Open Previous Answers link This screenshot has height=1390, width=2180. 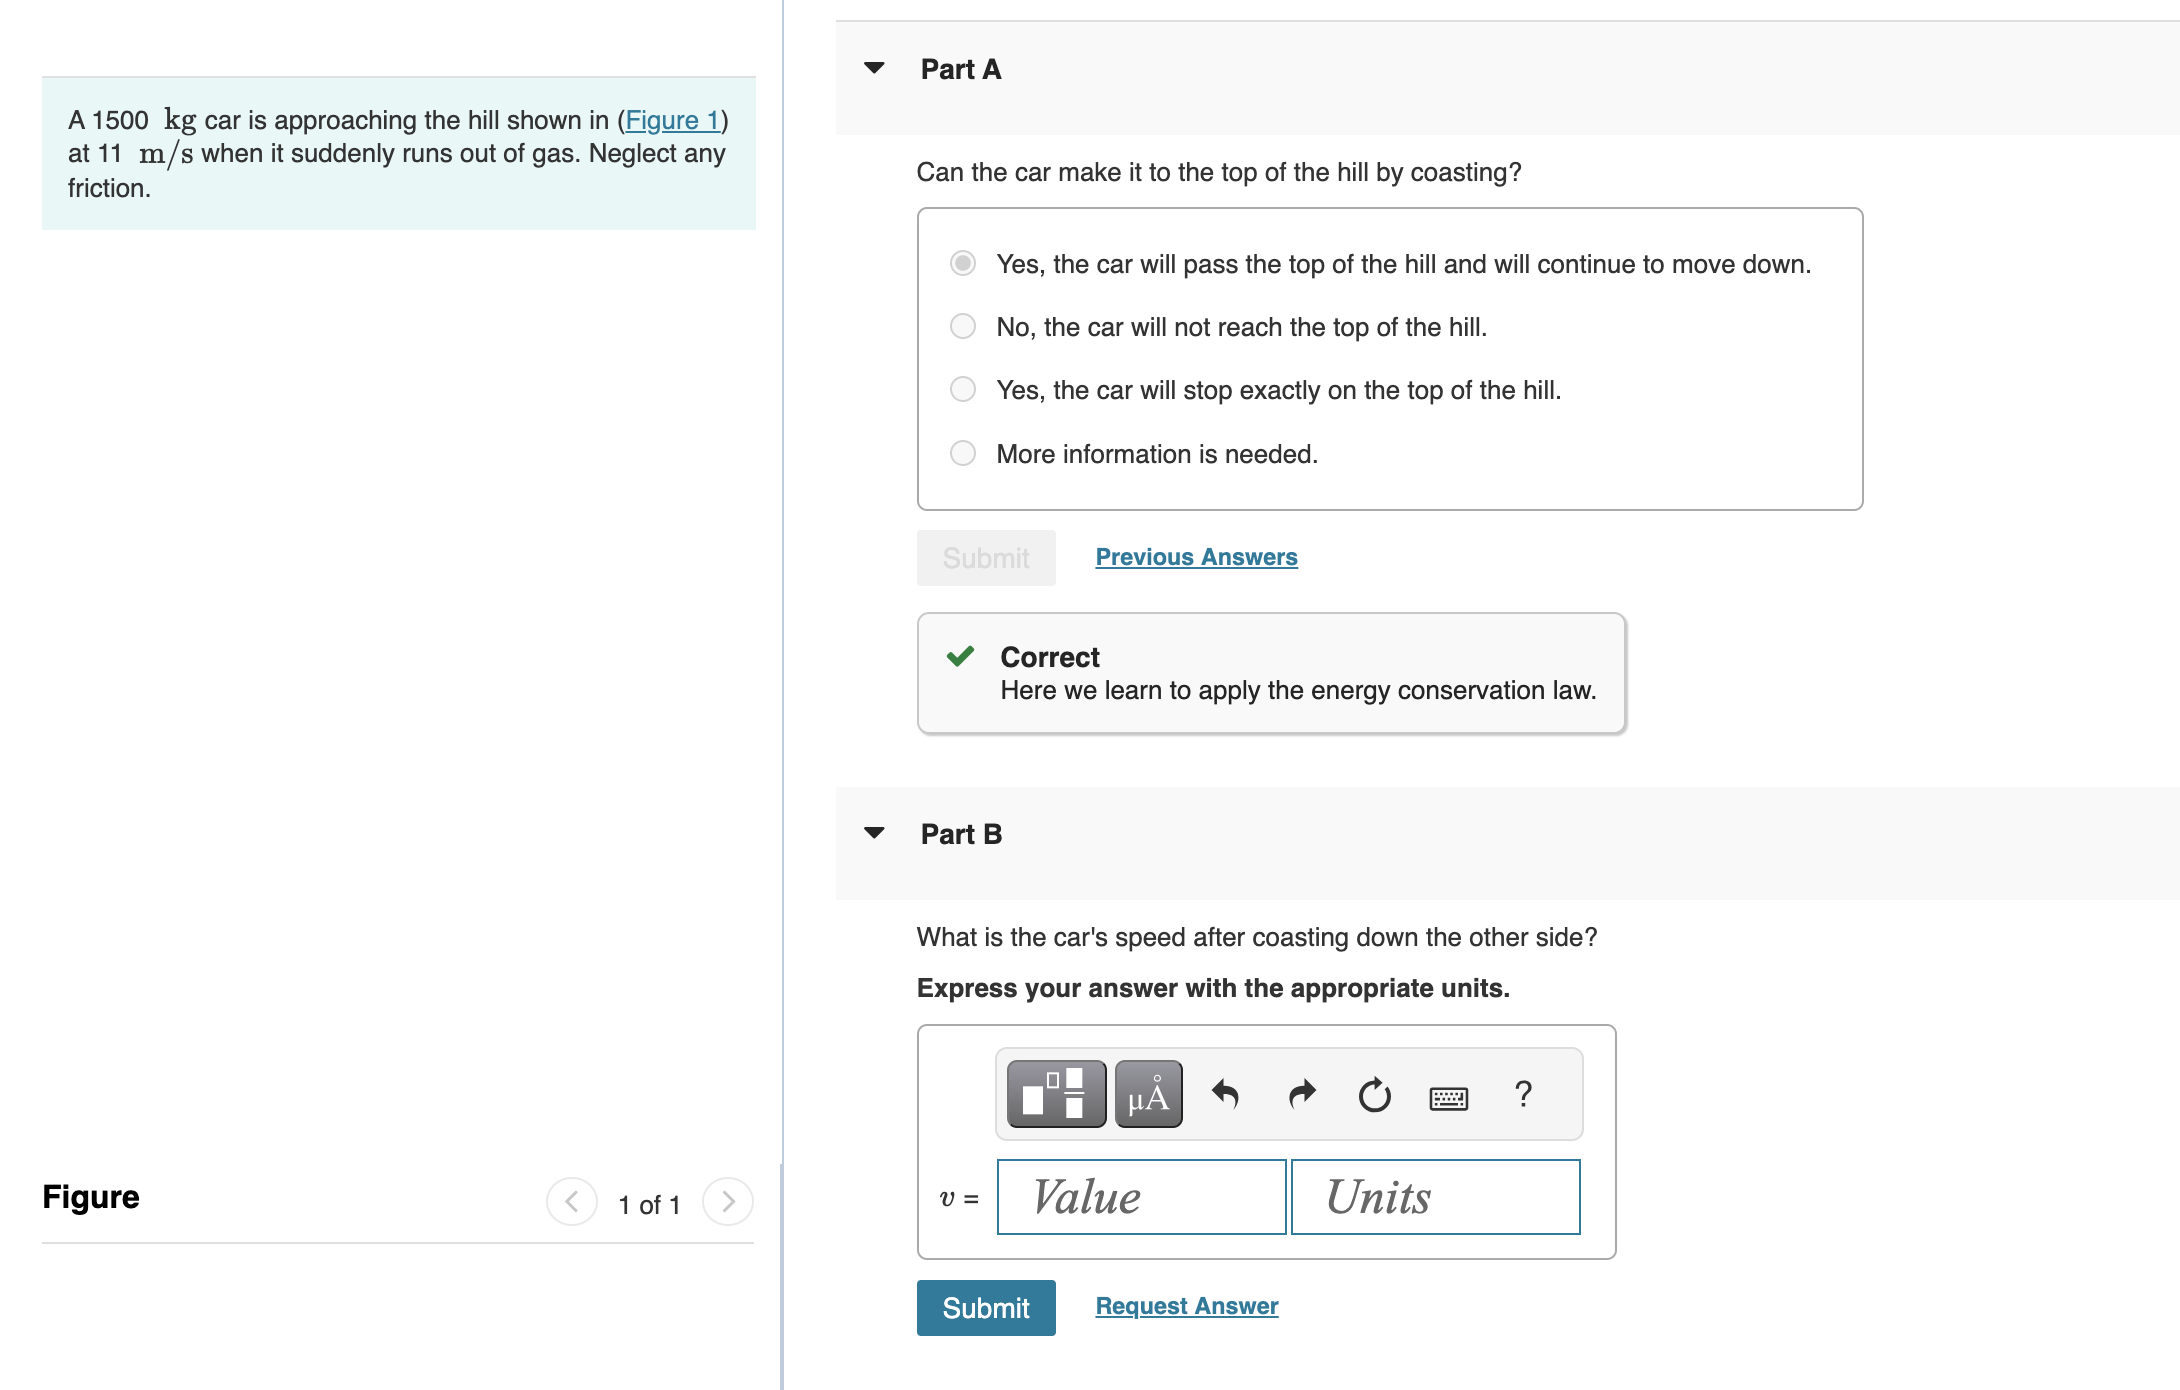tap(1196, 557)
